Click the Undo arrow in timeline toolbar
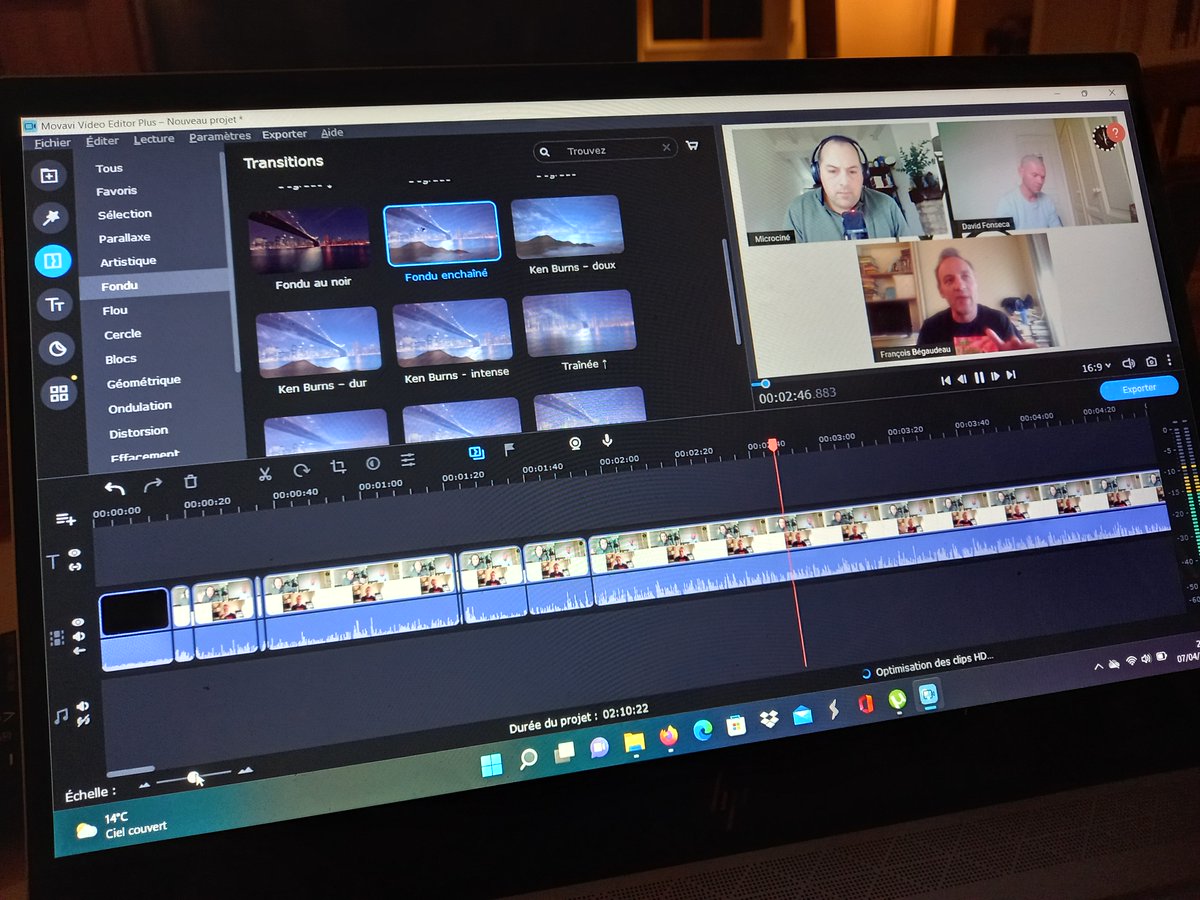This screenshot has width=1200, height=900. (x=114, y=488)
